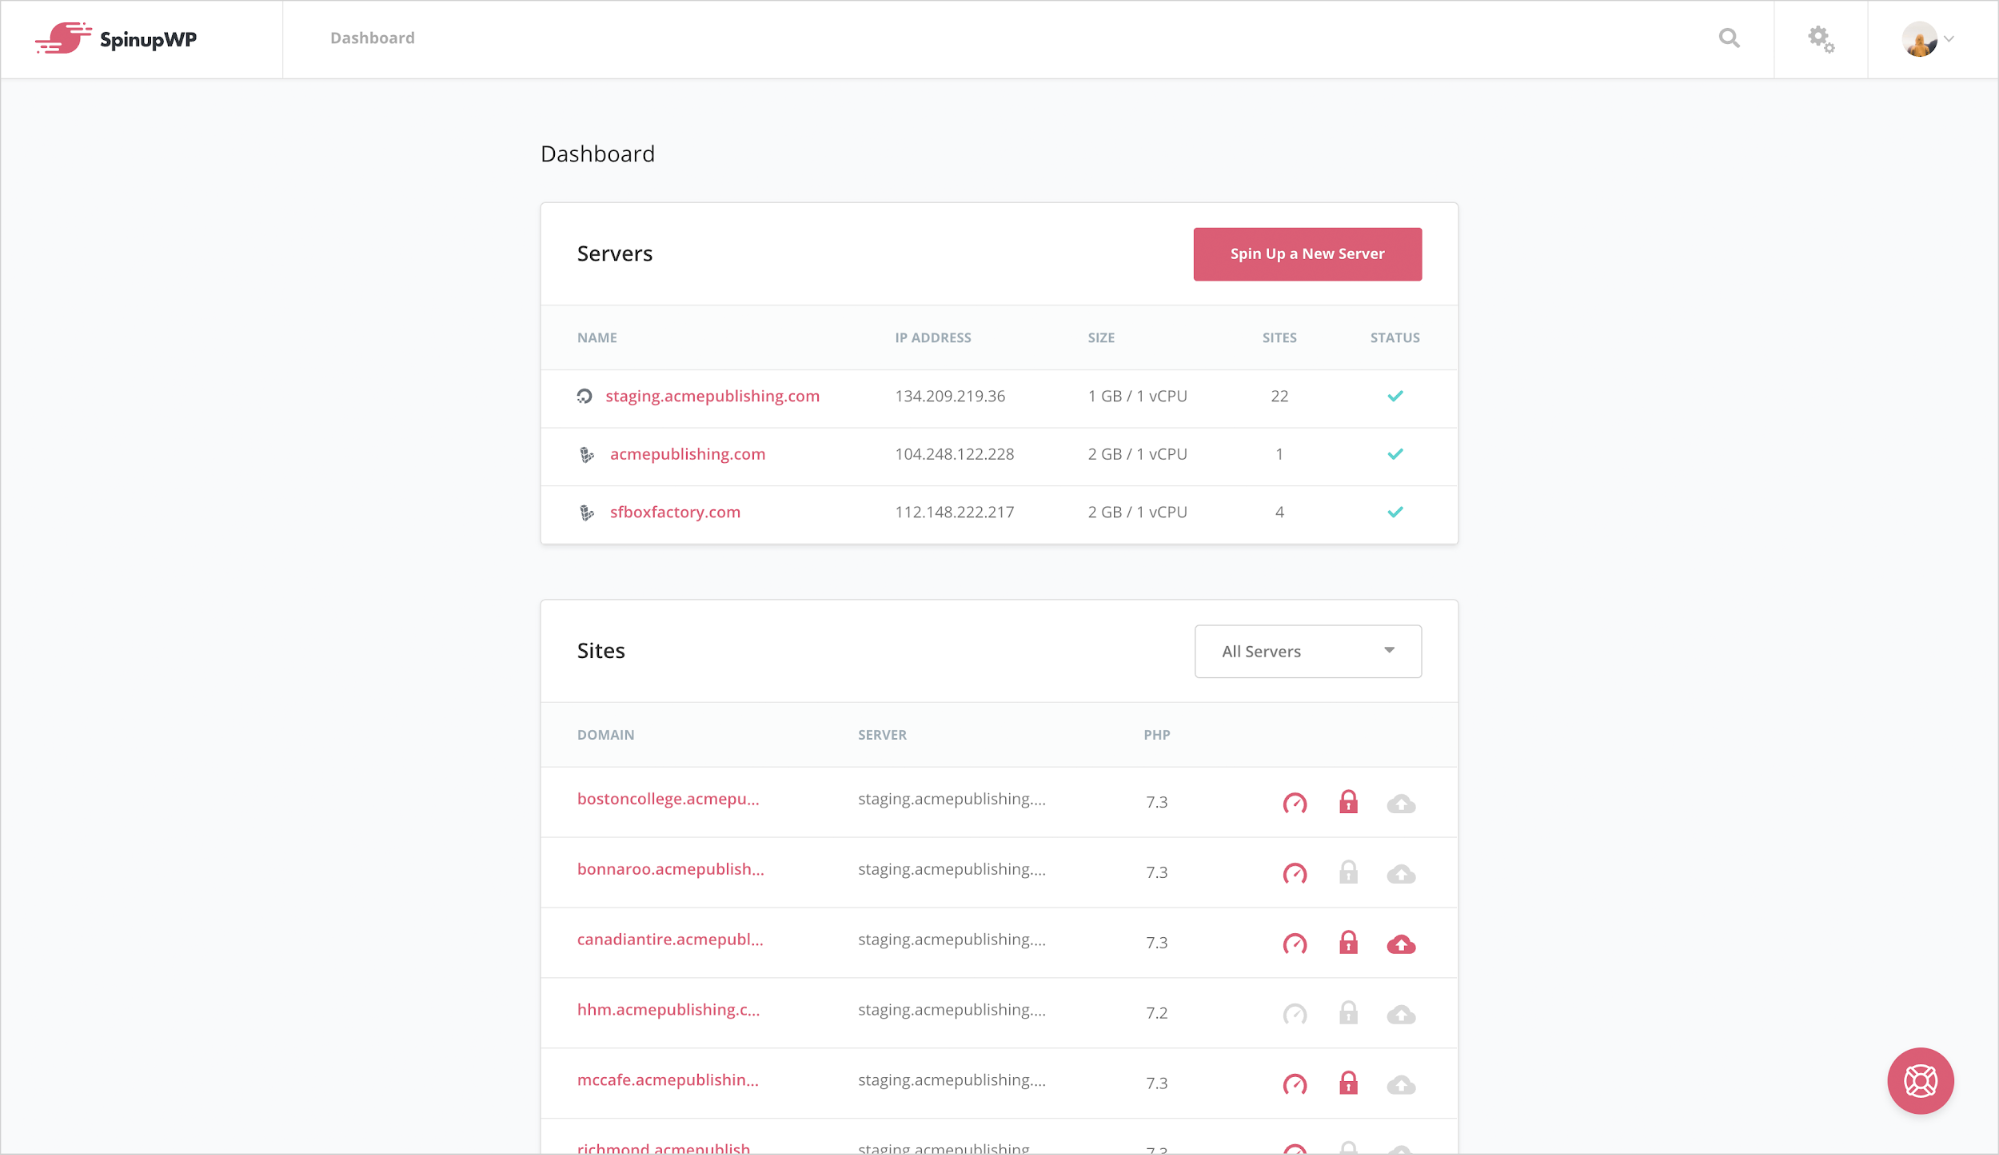Open the user avatar account menu
The image size is (1999, 1155).
coord(1927,39)
